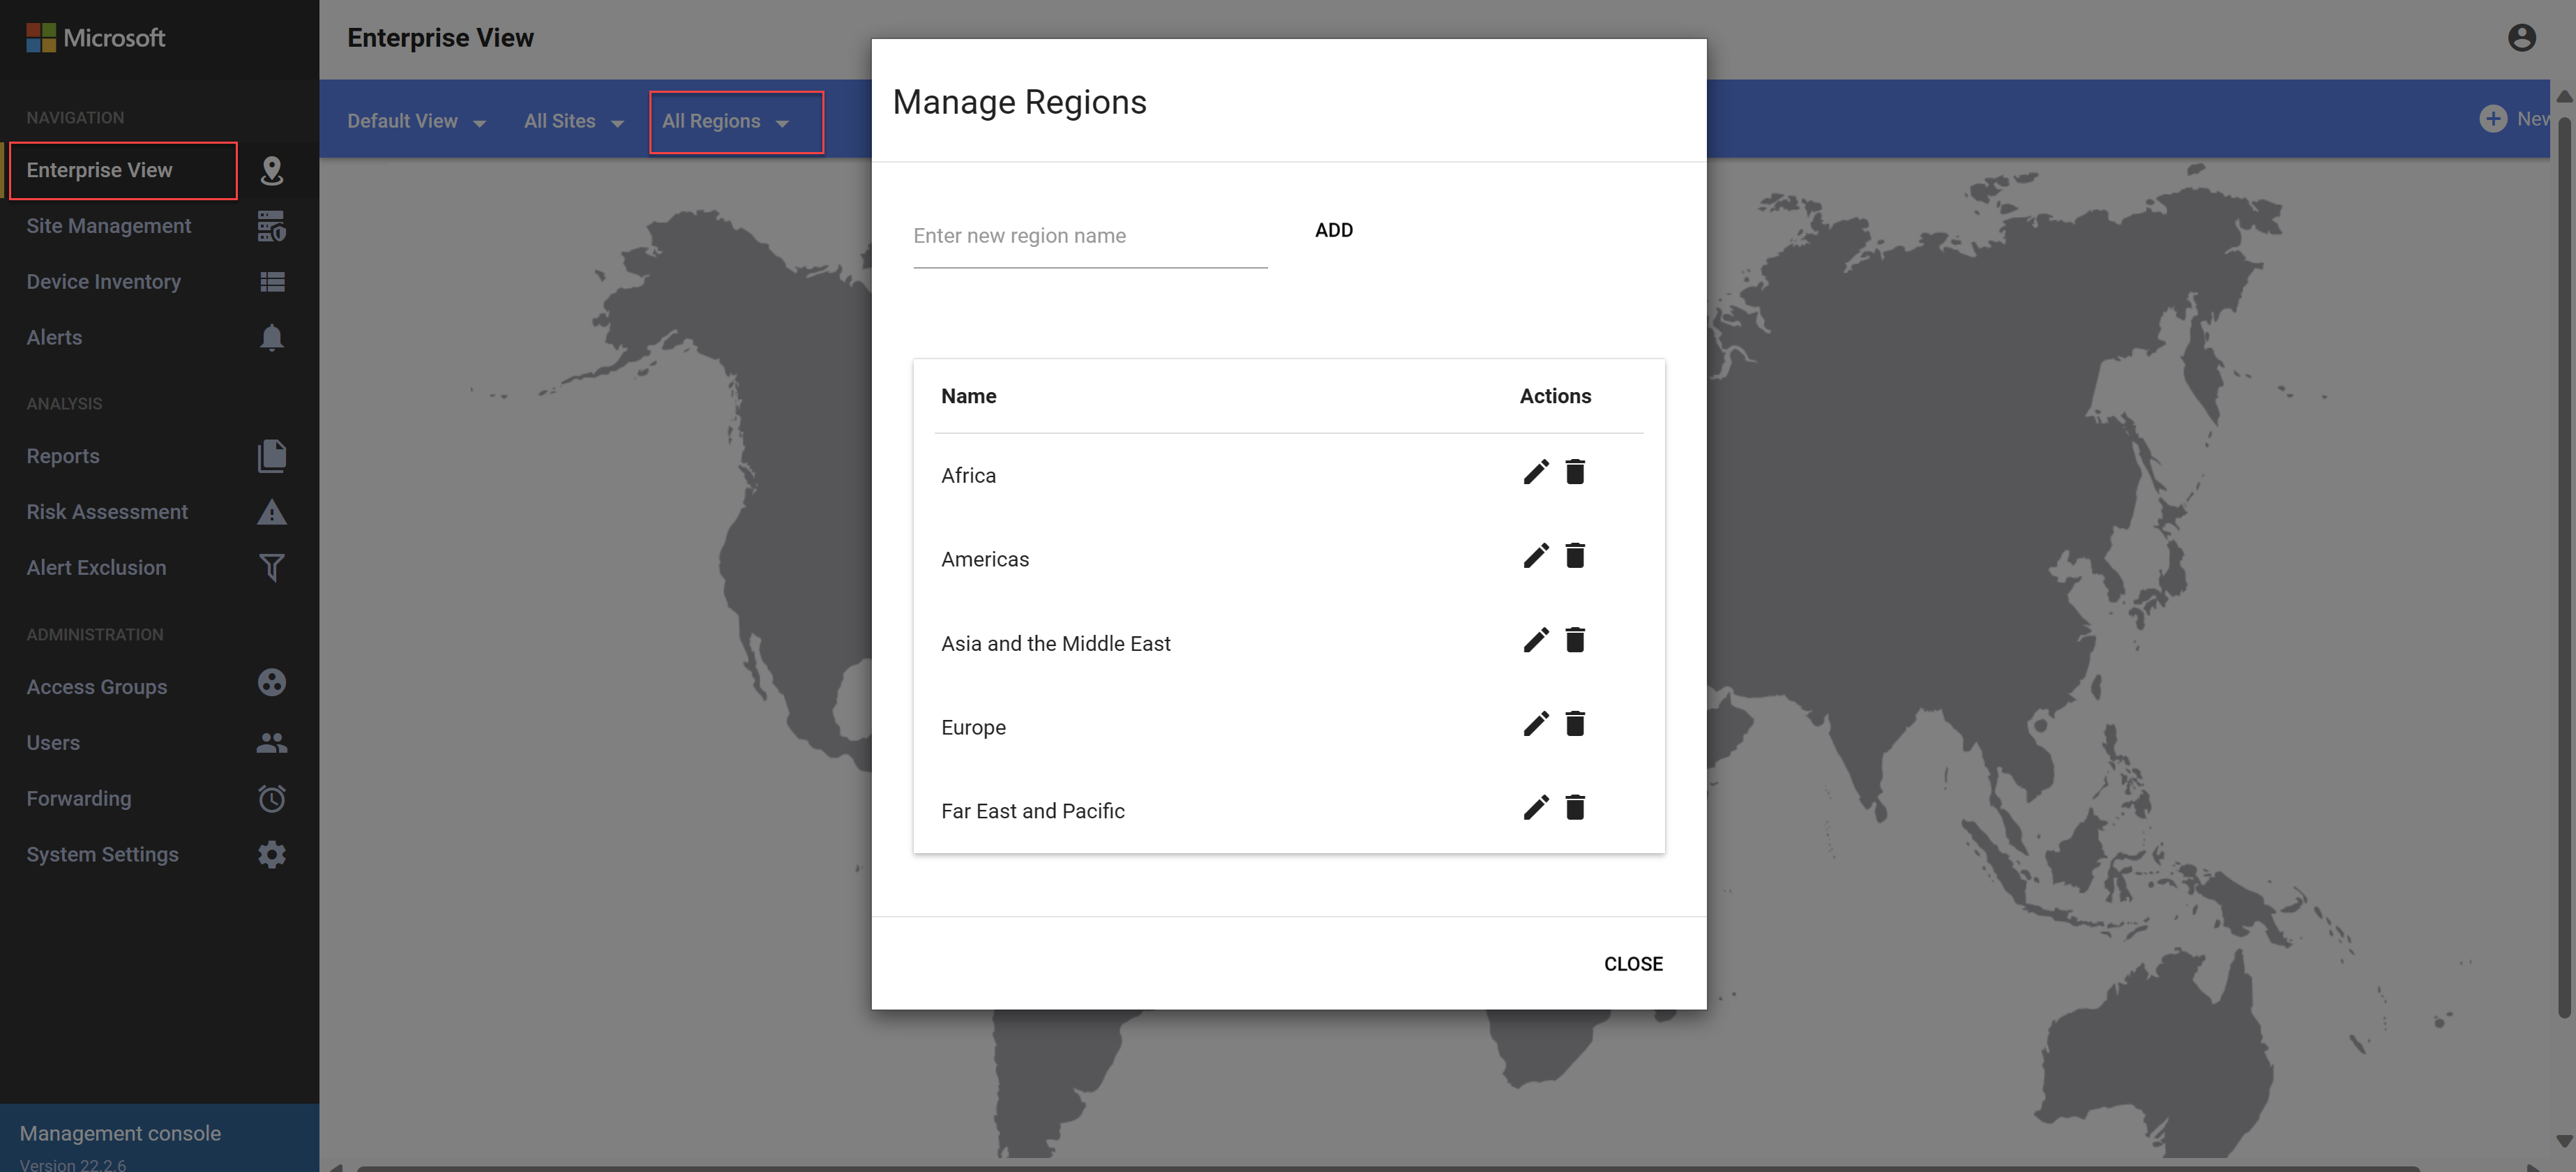Delete the Africa region

(1575, 472)
